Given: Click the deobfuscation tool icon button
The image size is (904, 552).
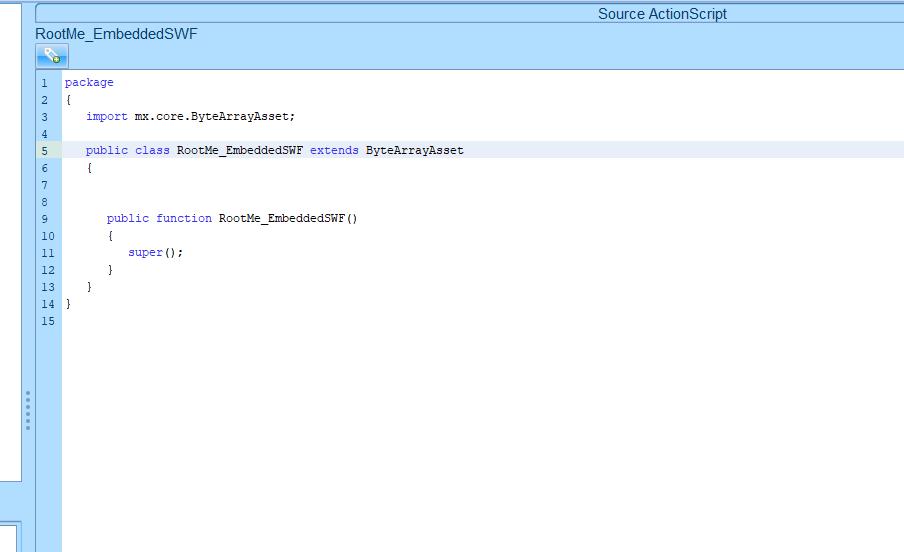Looking at the screenshot, I should point(52,56).
